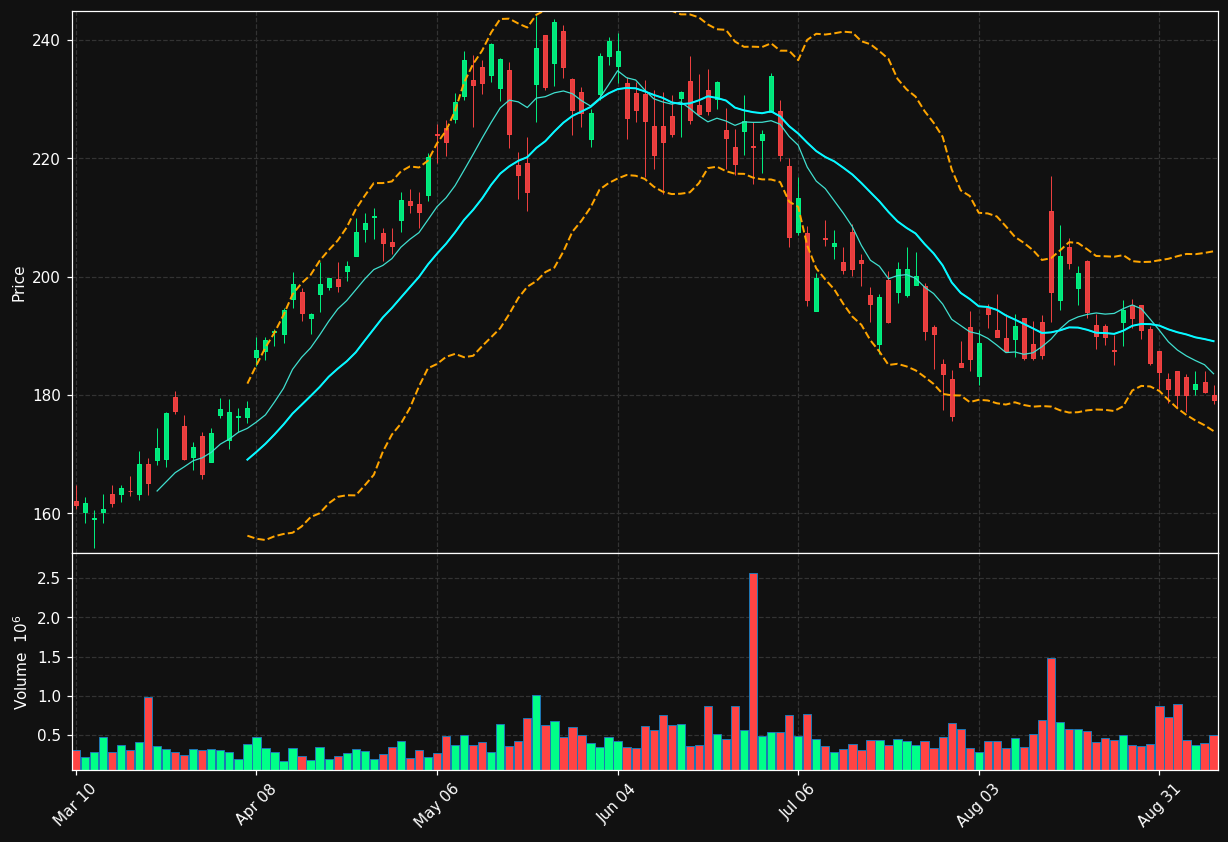
Task: Select the 1.0 volume tick label
Action: point(50,696)
